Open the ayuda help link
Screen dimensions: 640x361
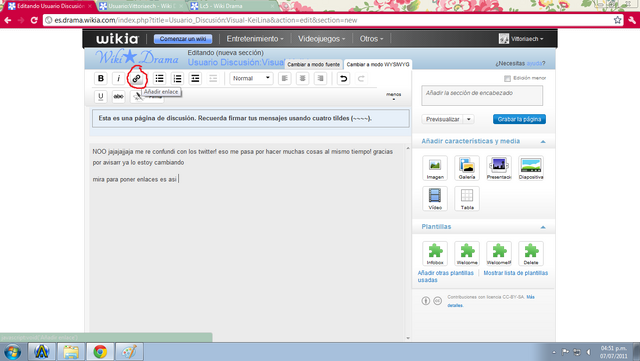click(x=534, y=63)
